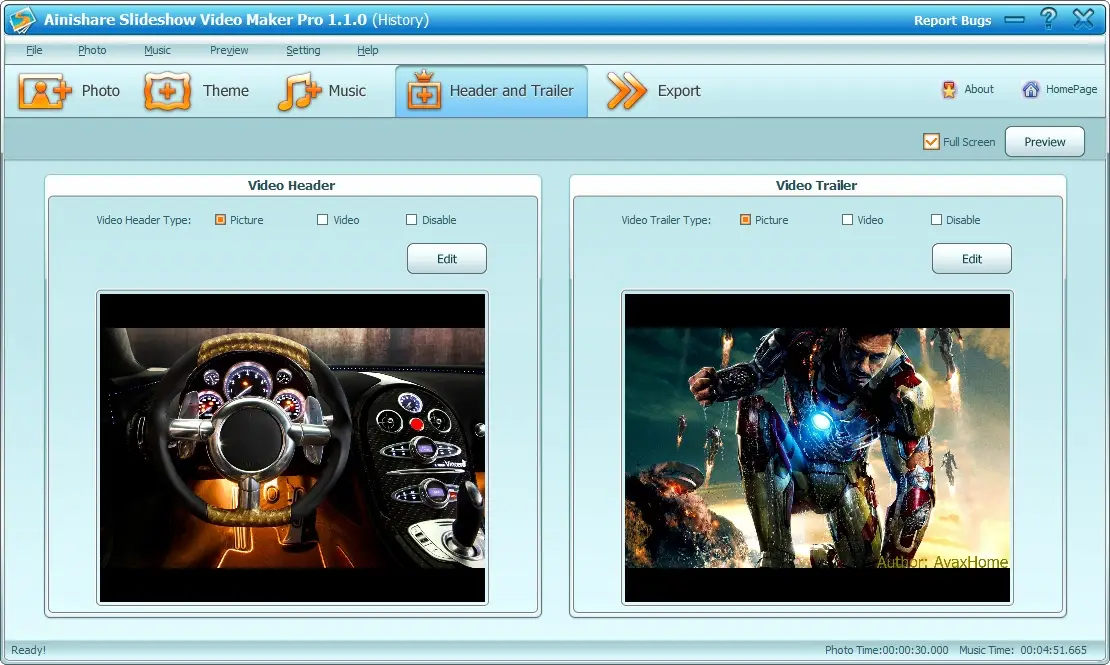The height and width of the screenshot is (665, 1110).
Task: Click the Photo Time status text
Action: coord(886,649)
